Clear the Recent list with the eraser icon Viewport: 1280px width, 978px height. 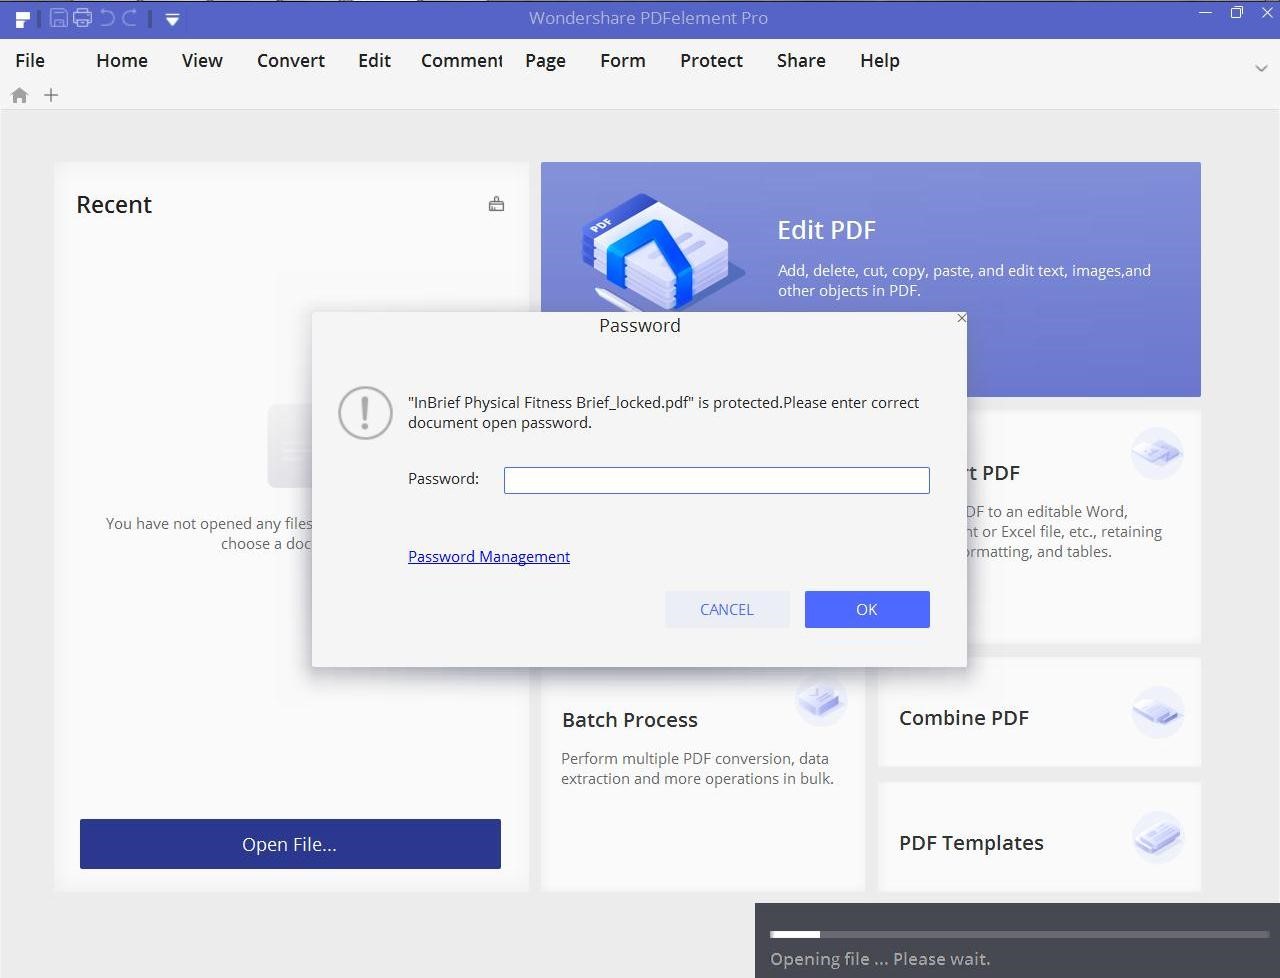coord(496,204)
